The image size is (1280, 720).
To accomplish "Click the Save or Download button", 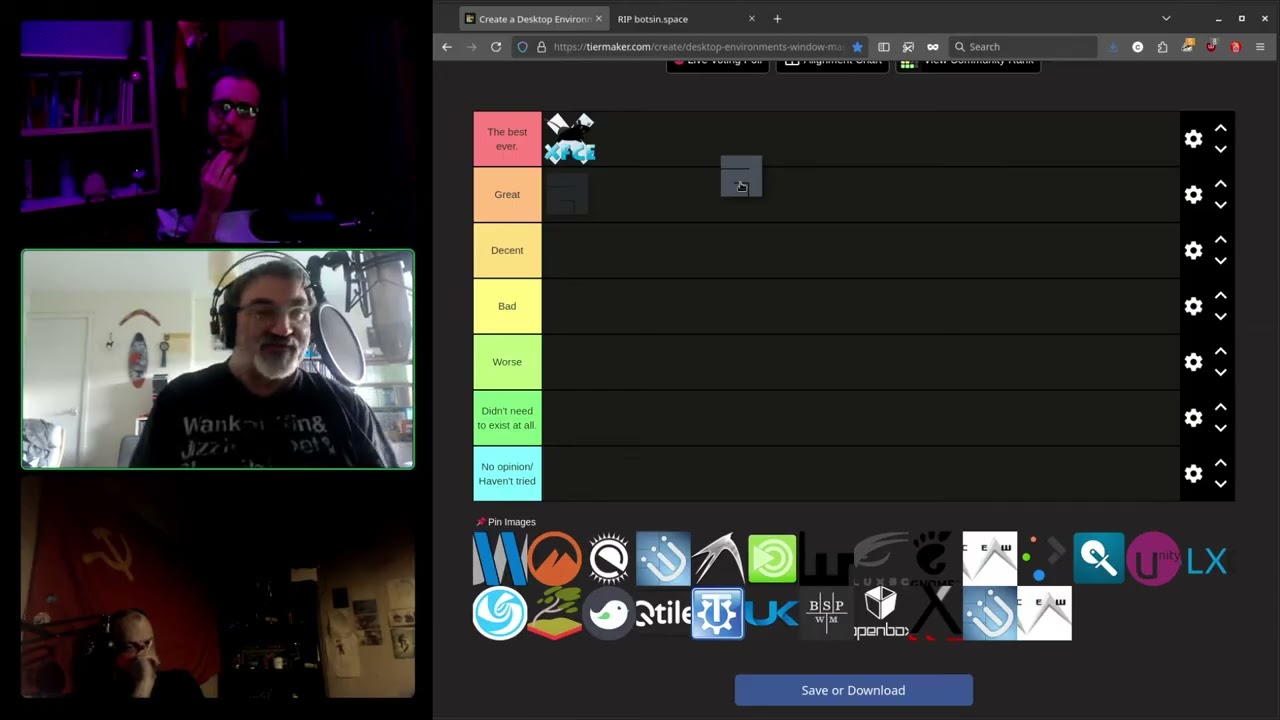I will pos(853,690).
